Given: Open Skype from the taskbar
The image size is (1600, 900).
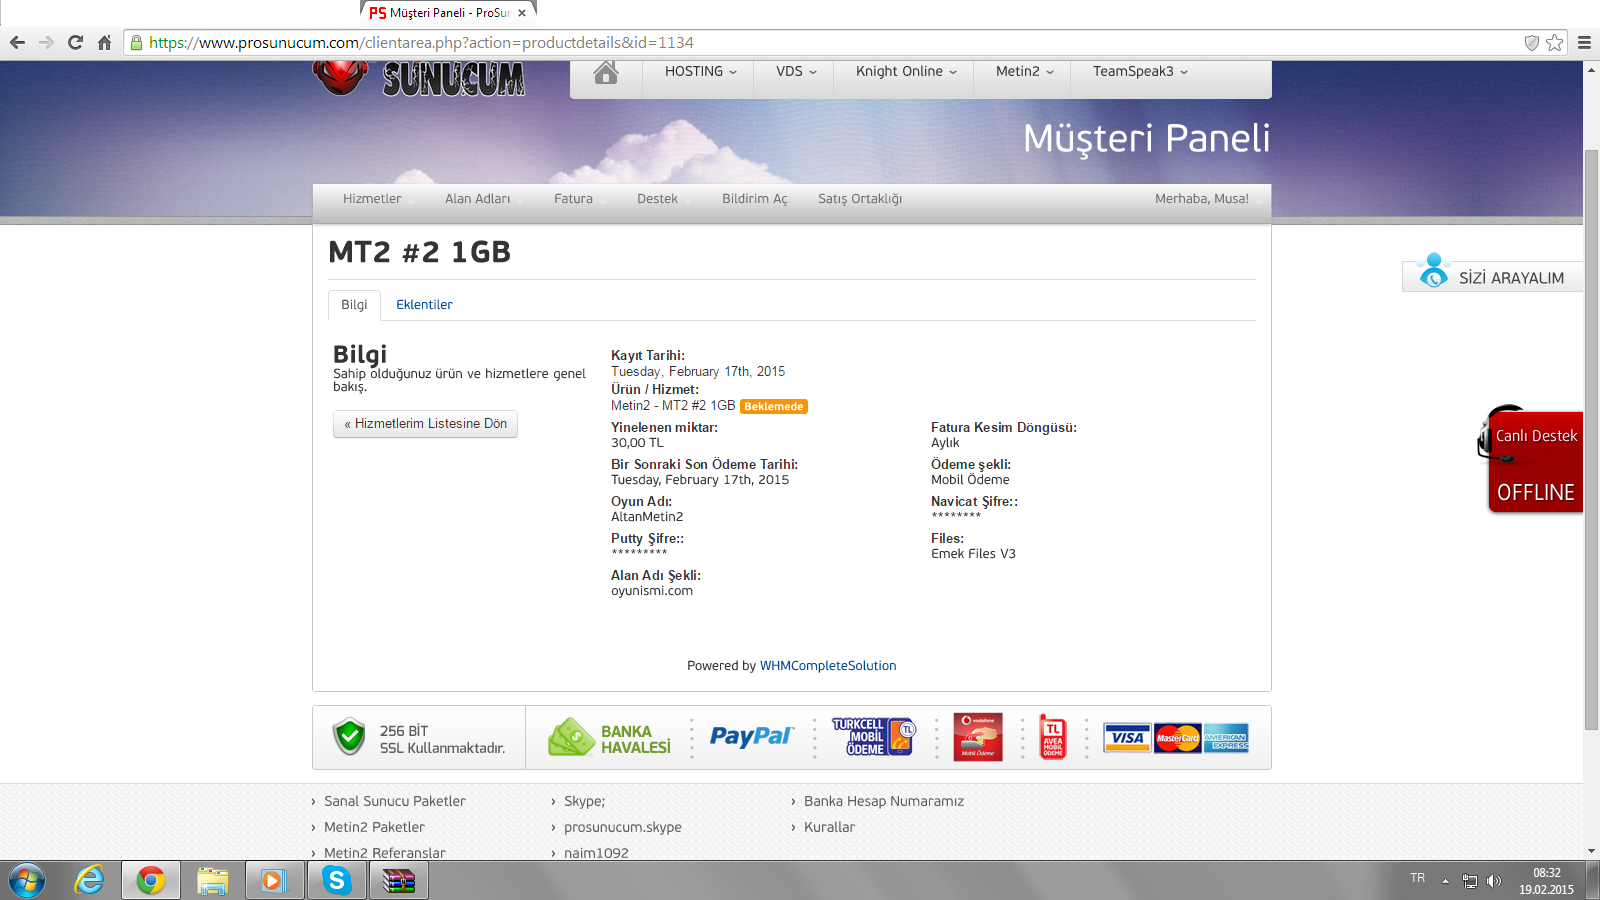Looking at the screenshot, I should pyautogui.click(x=336, y=881).
